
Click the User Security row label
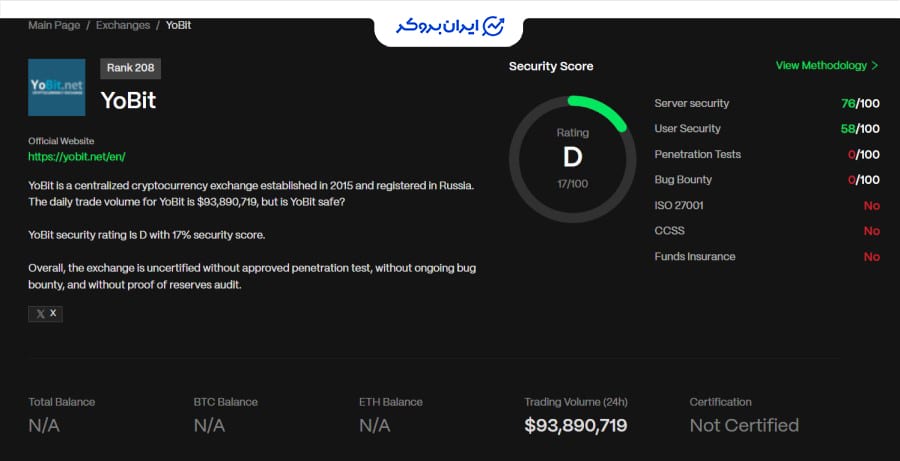pyautogui.click(x=687, y=129)
